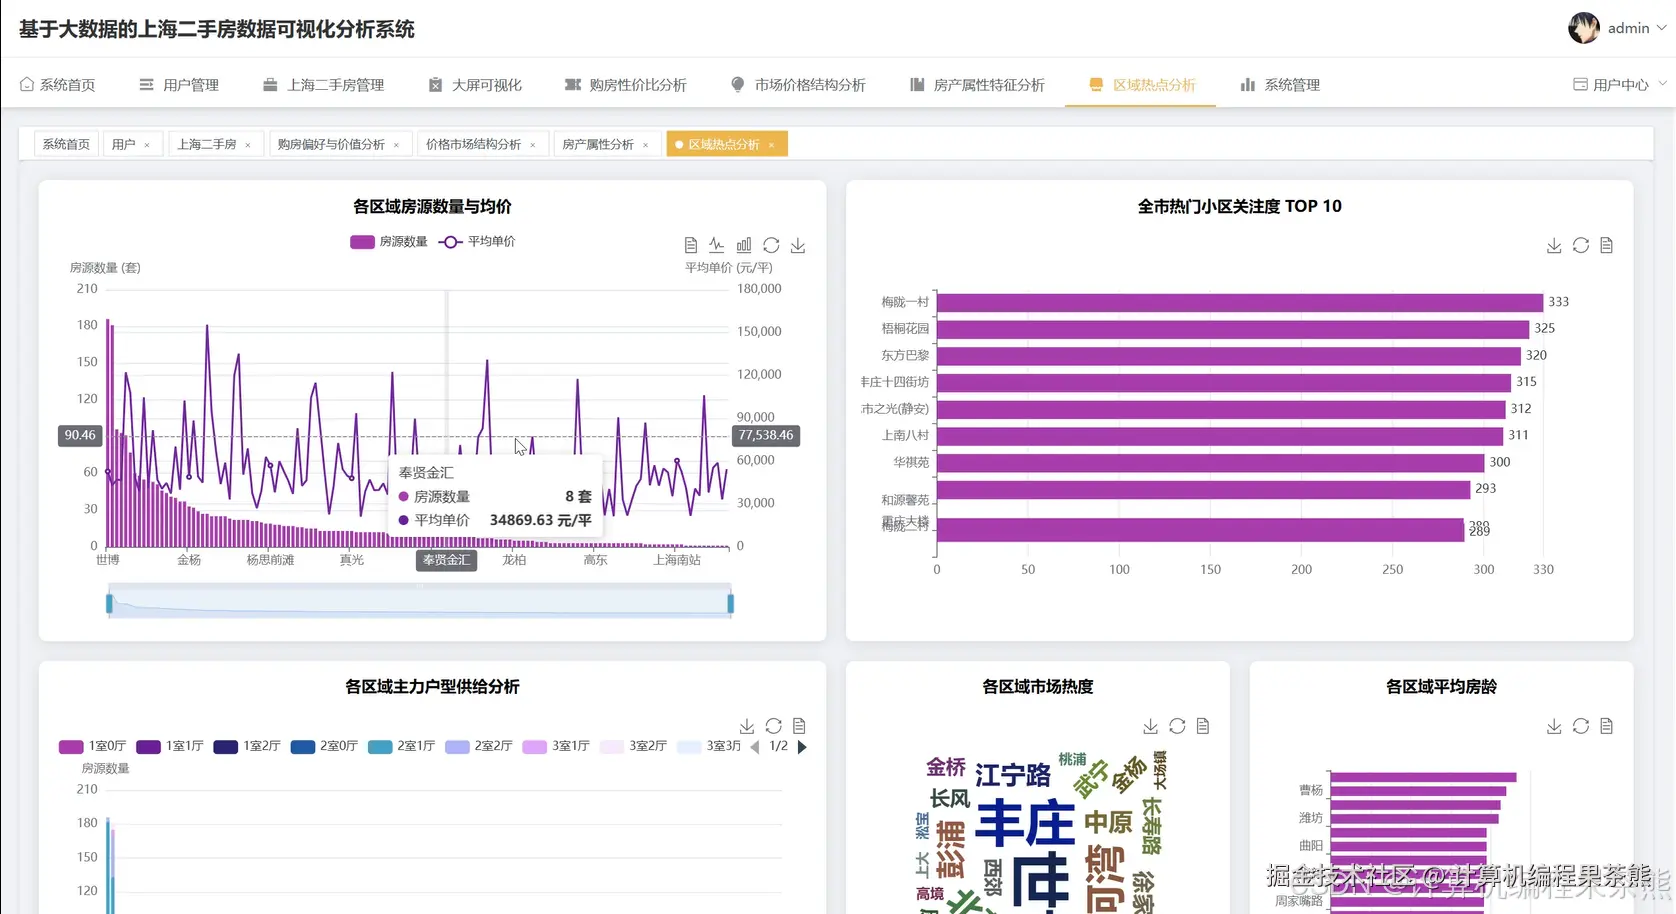Open data view of 各区域平均房龄 chart
This screenshot has height=914, width=1676.
(1607, 726)
